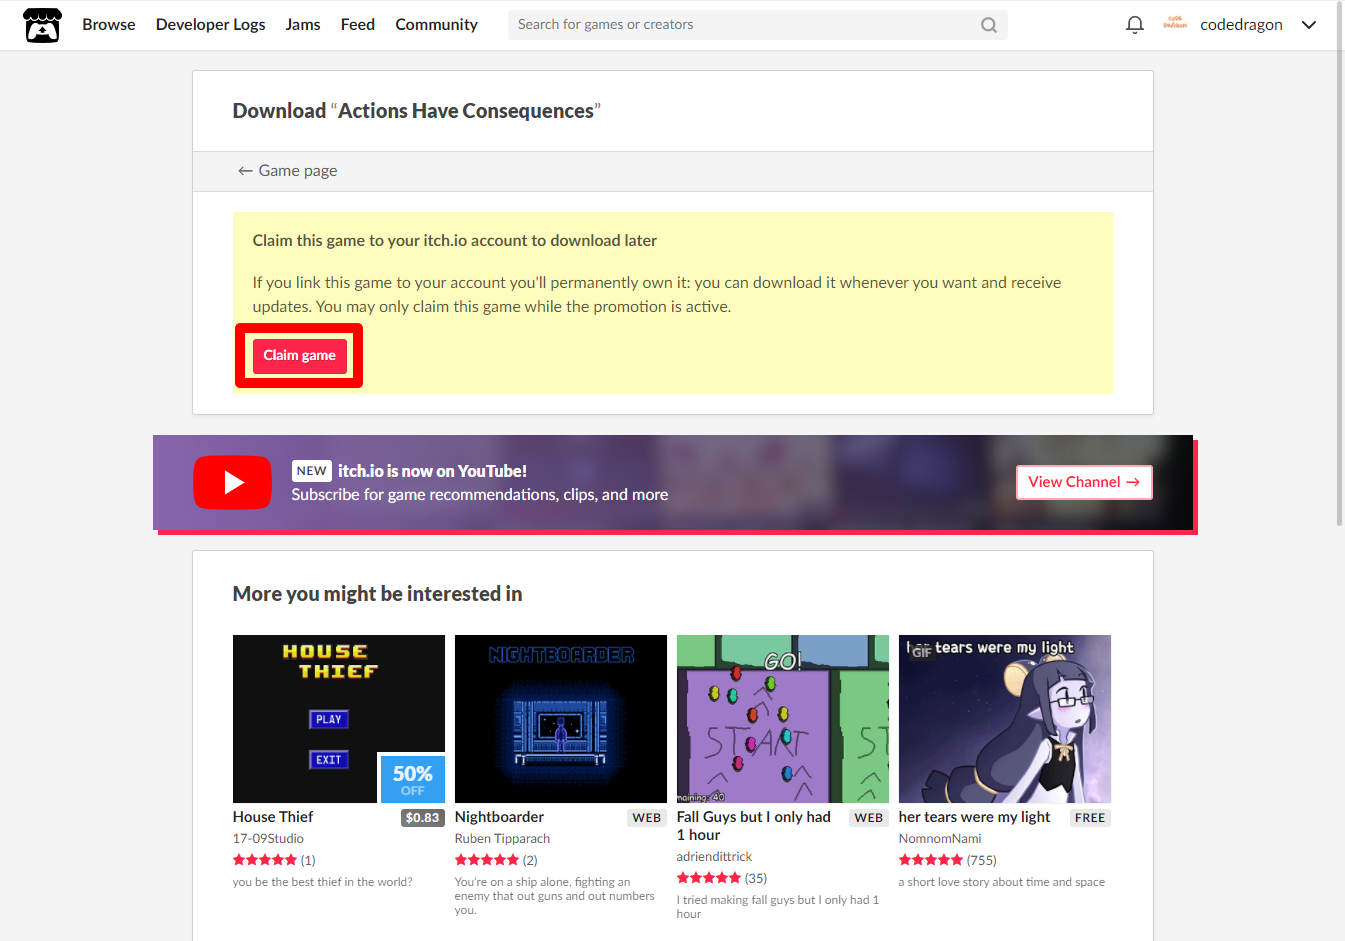Click View Channel button

pyautogui.click(x=1084, y=482)
